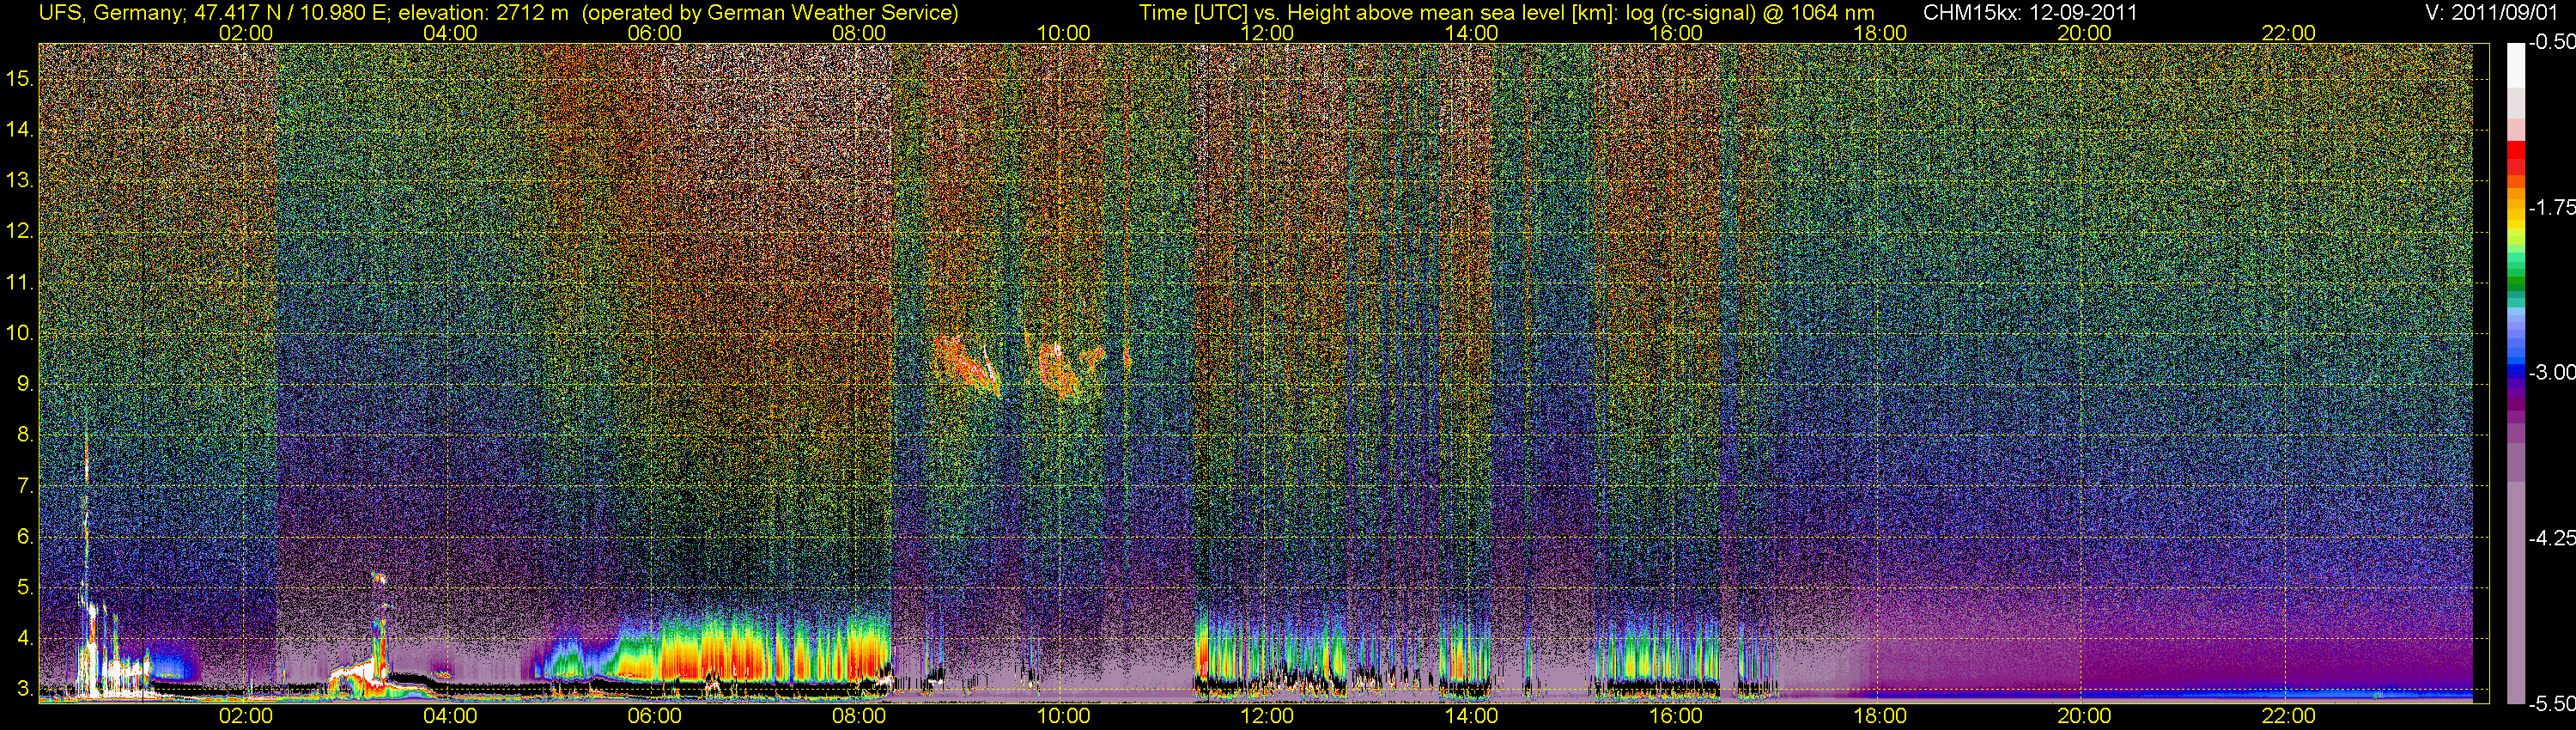Click the 15. km height axis label
Image resolution: width=2576 pixels, height=730 pixels.
click(x=19, y=78)
